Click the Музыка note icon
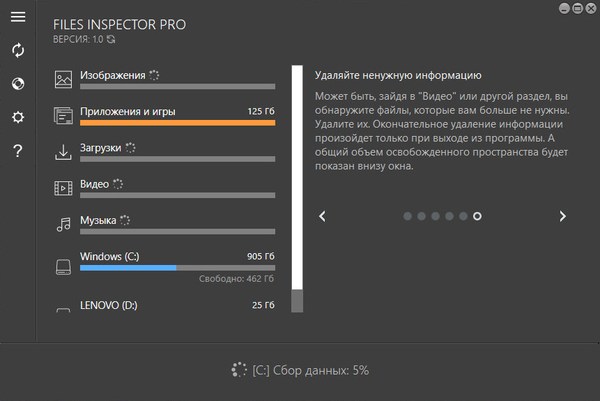 (63, 223)
